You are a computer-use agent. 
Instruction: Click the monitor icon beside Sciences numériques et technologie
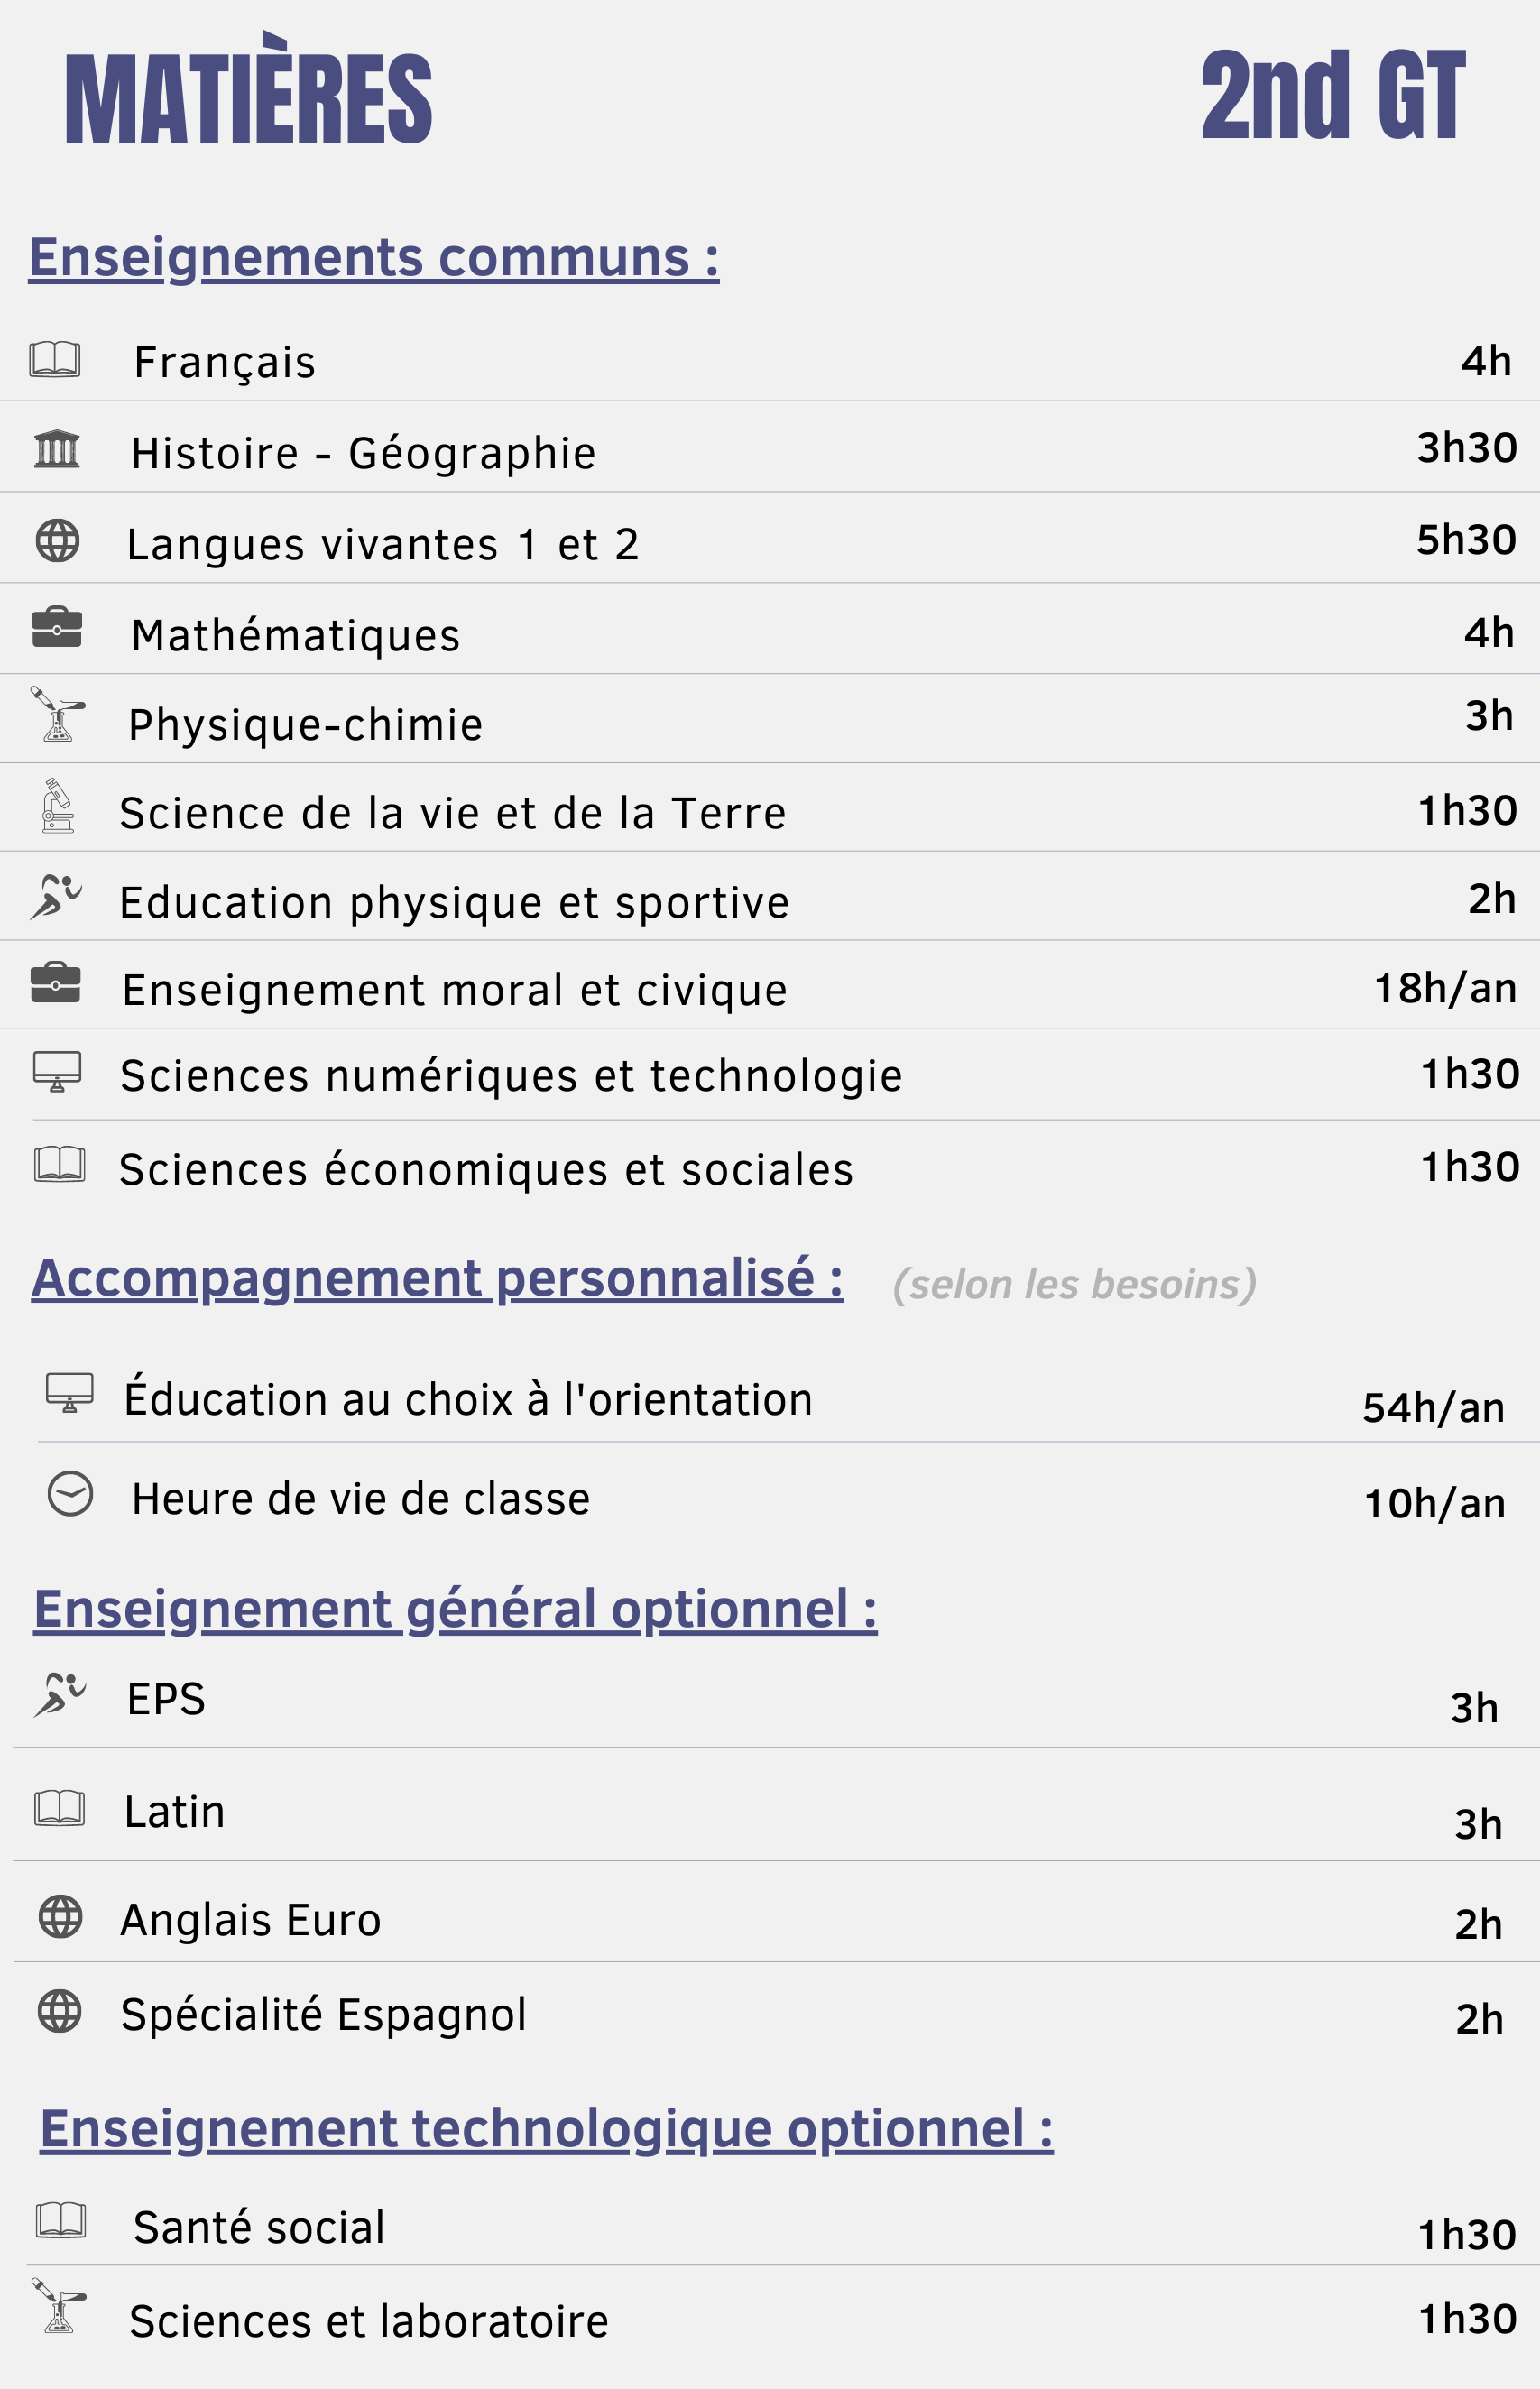(x=57, y=1071)
